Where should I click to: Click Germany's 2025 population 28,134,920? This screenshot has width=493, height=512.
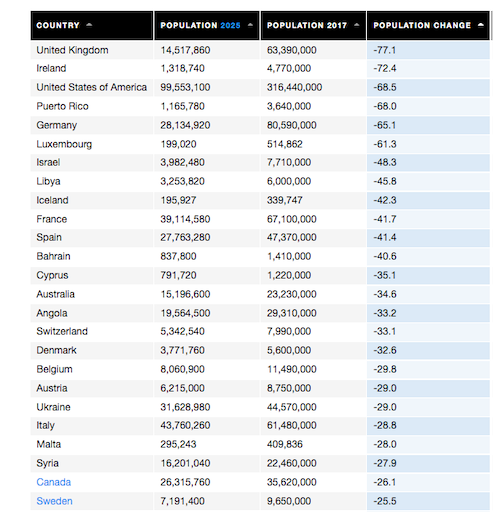pyautogui.click(x=185, y=125)
